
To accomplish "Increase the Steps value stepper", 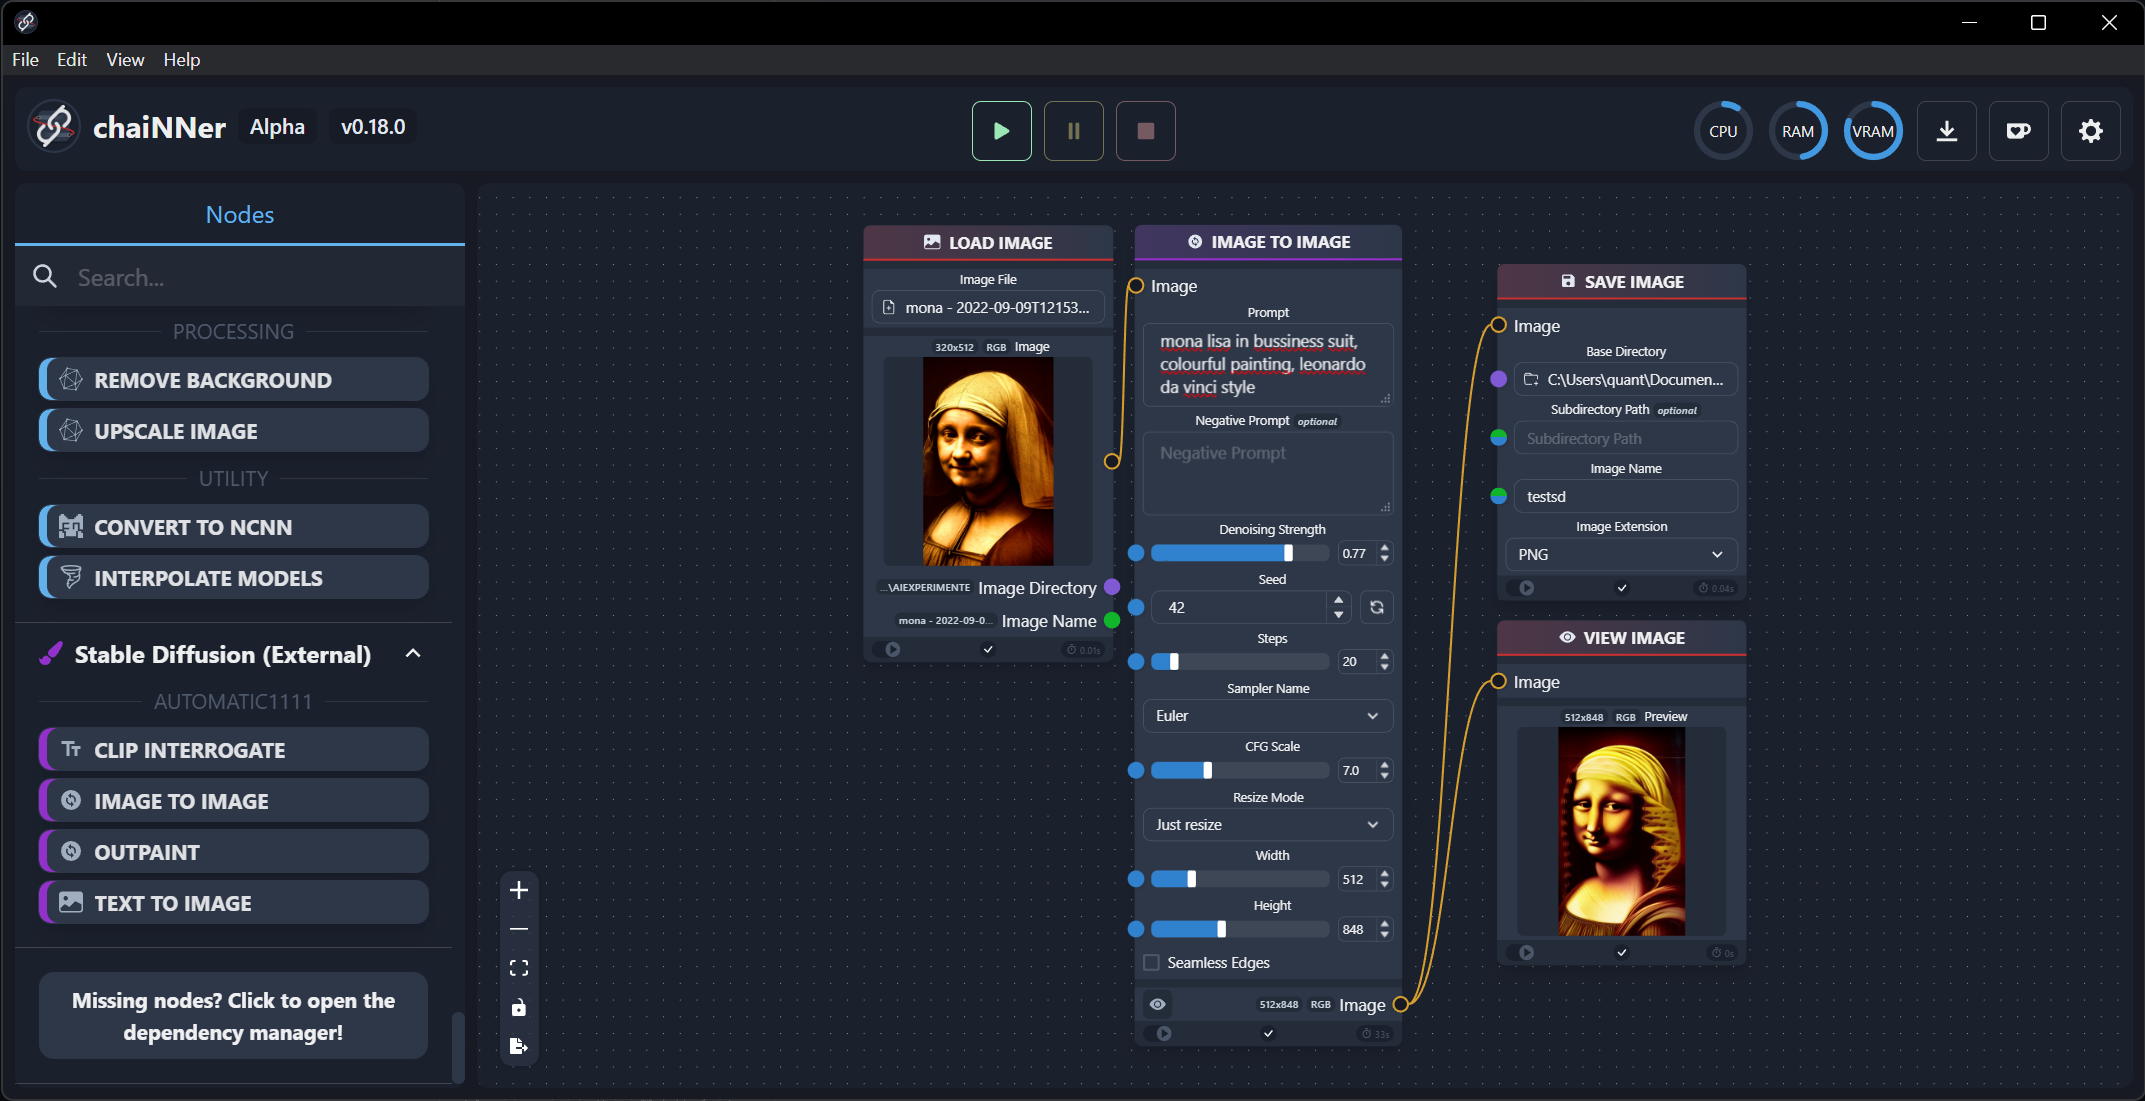I will tap(1385, 655).
